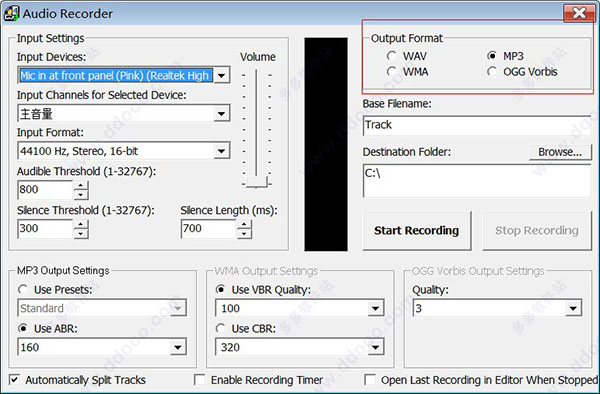Click the "MP3 Output Settings" group label
The height and width of the screenshot is (394, 600).
point(63,270)
